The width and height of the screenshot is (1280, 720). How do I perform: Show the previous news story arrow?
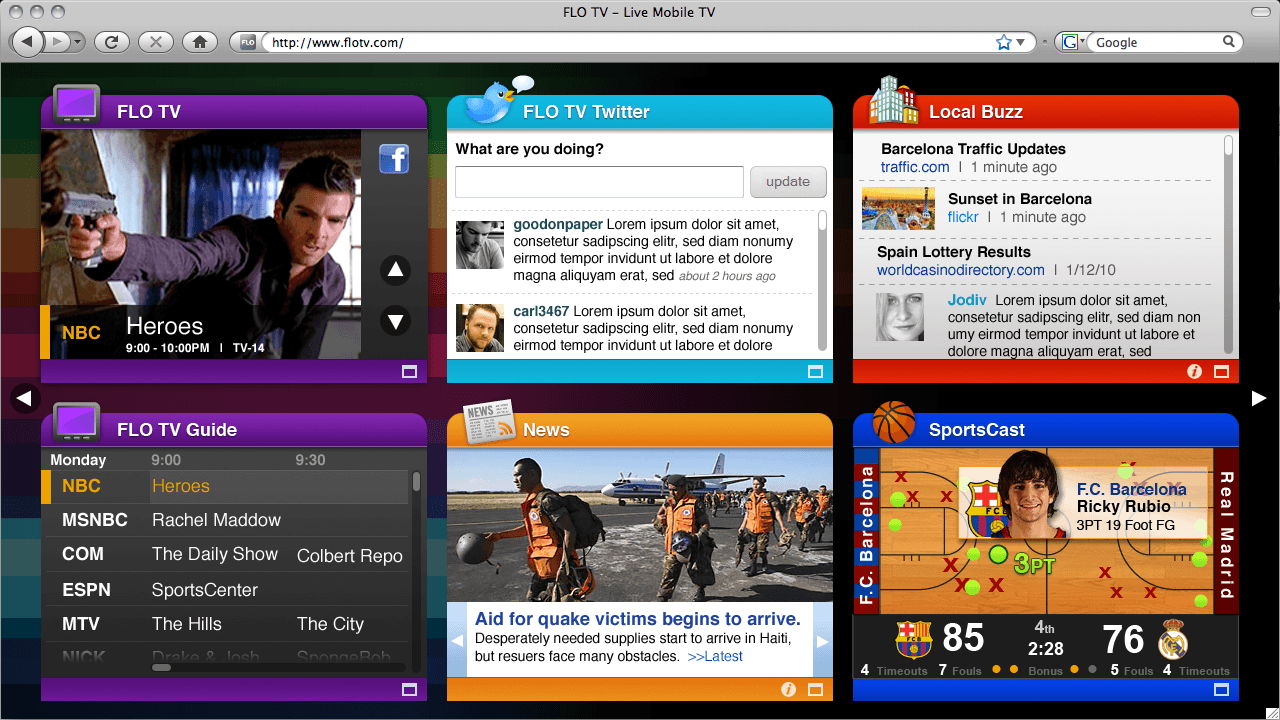(456, 641)
